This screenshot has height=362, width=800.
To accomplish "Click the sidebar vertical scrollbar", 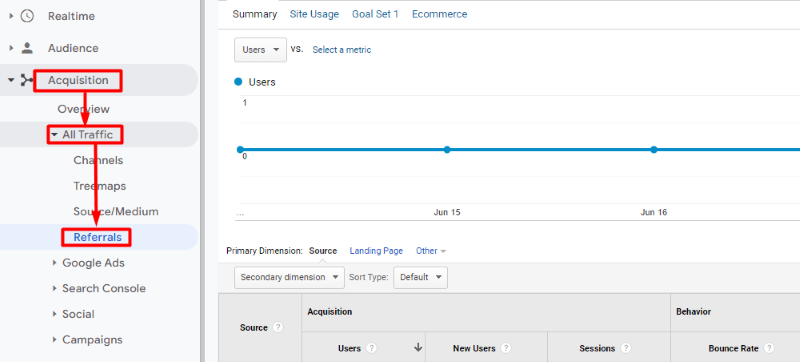I will (x=203, y=181).
